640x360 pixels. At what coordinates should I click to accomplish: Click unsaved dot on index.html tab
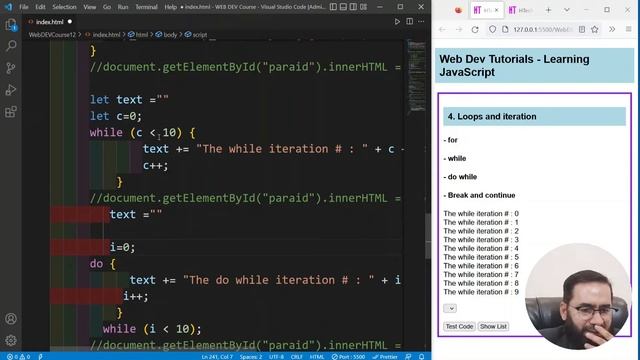70,22
